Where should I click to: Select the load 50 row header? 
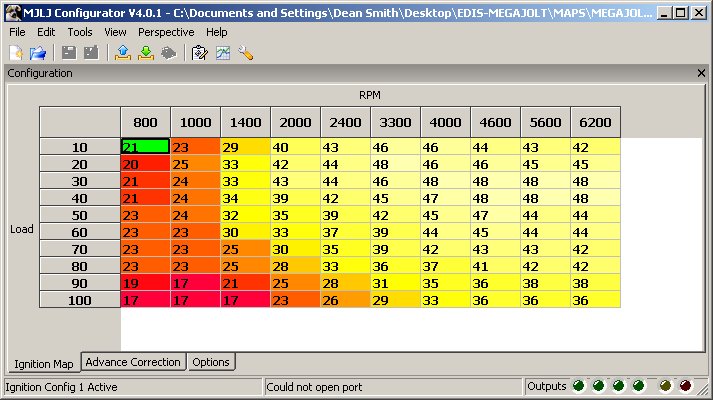coord(80,215)
